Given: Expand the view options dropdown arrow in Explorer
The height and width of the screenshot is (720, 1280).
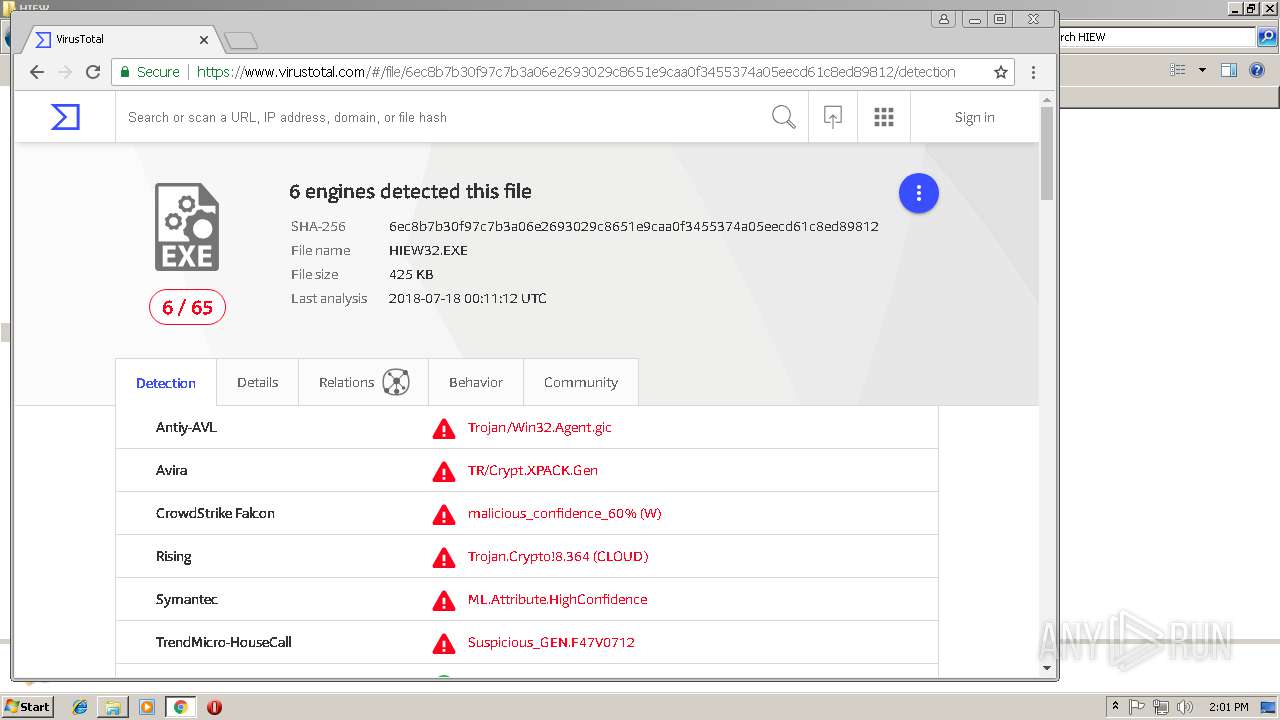Looking at the screenshot, I should click(1202, 70).
